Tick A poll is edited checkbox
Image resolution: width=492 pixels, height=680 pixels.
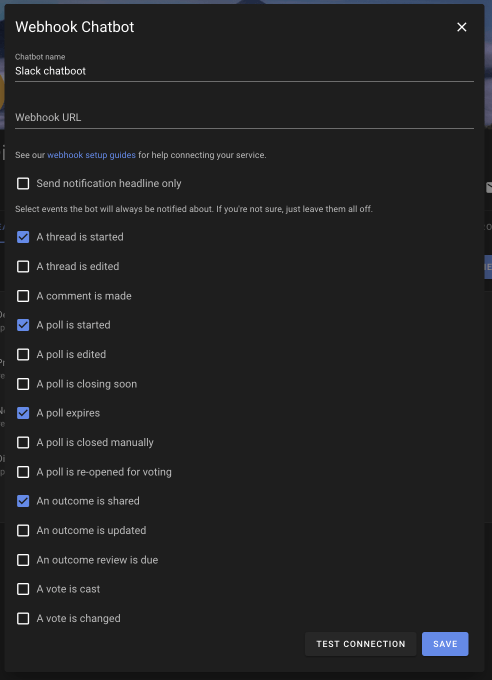[23, 354]
